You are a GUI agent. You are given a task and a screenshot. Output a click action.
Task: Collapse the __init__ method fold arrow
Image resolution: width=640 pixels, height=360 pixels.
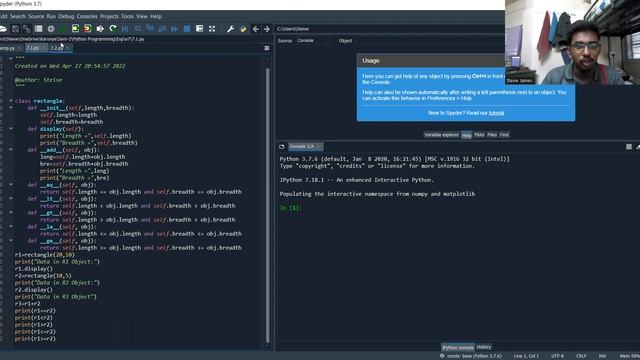(11, 108)
